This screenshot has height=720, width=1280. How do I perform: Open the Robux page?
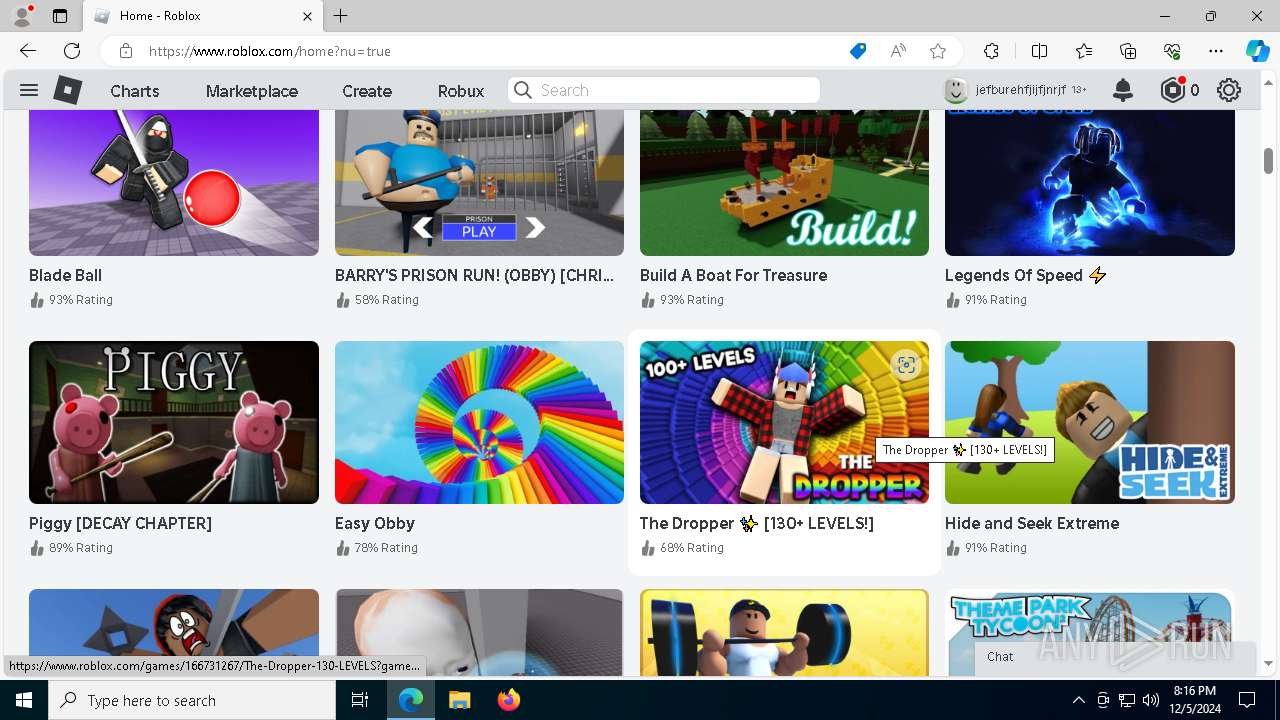point(461,91)
